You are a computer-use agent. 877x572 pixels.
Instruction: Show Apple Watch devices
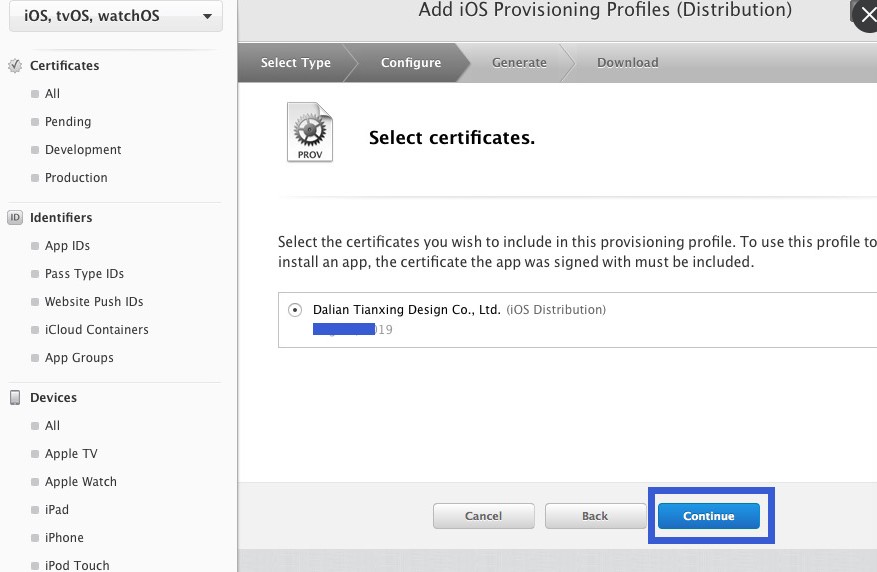click(80, 482)
